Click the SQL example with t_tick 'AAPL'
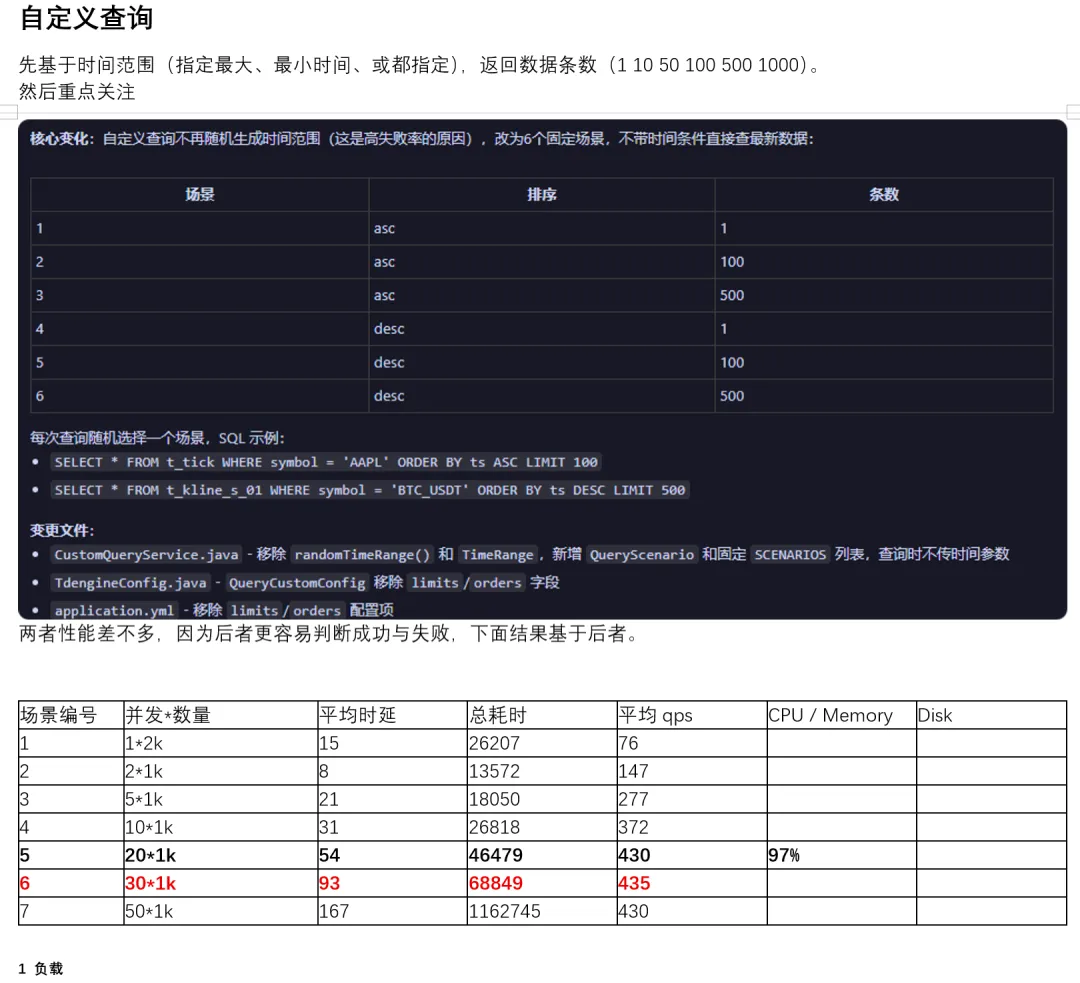The image size is (1080, 983). point(326,462)
